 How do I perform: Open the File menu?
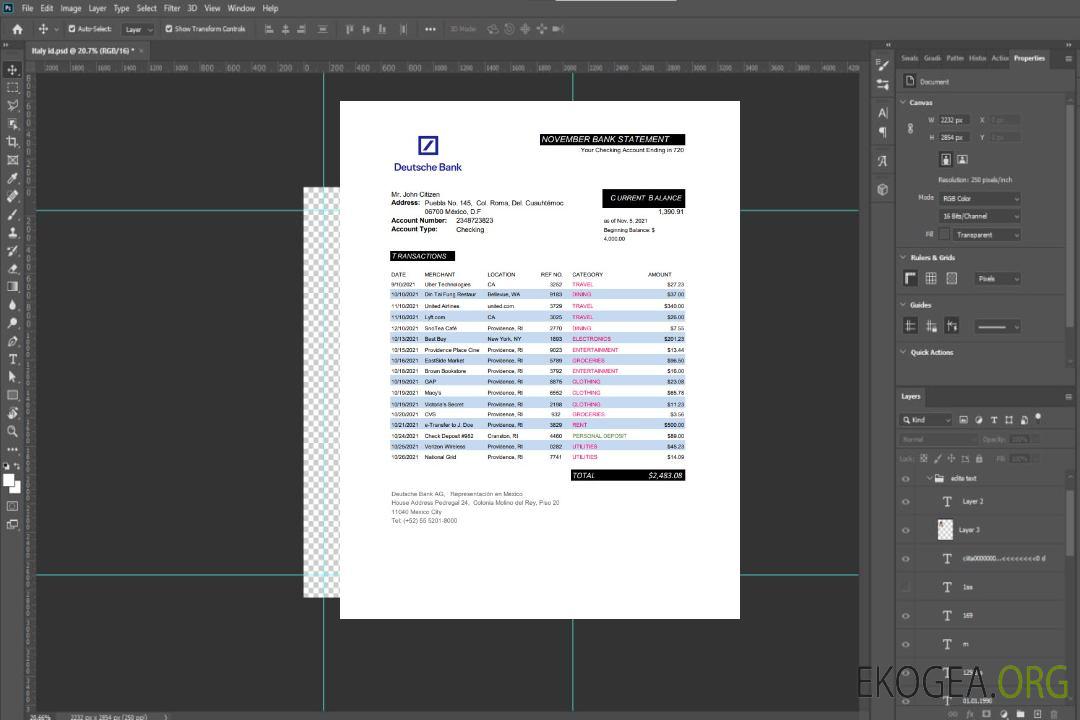(x=28, y=8)
